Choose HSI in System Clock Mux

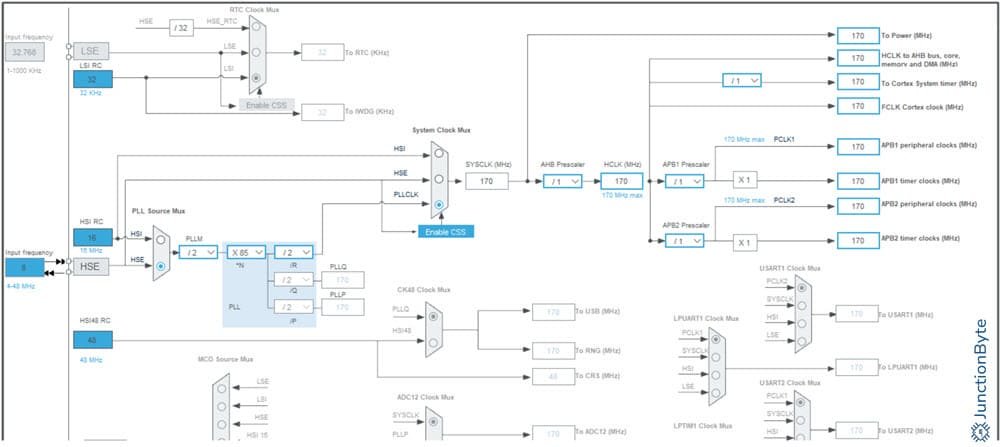click(439, 154)
